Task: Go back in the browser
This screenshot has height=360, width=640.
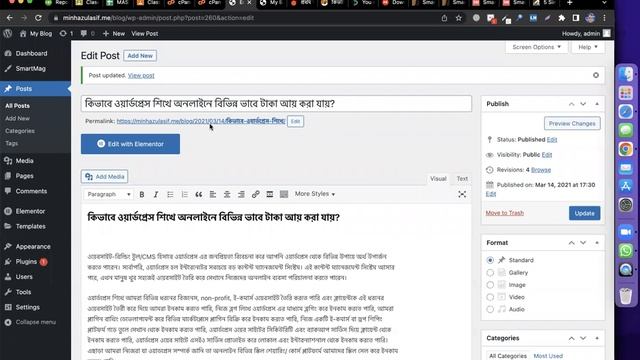Action: point(9,18)
